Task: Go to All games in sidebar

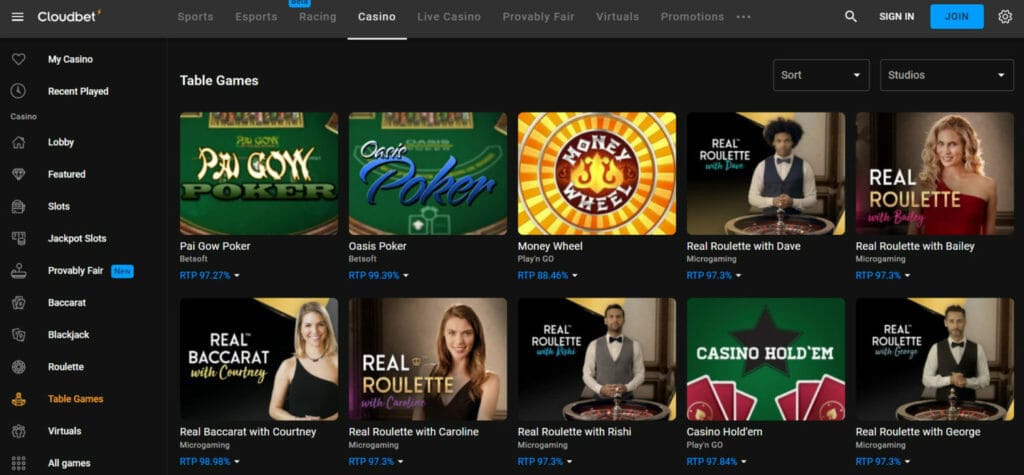Action: click(69, 463)
